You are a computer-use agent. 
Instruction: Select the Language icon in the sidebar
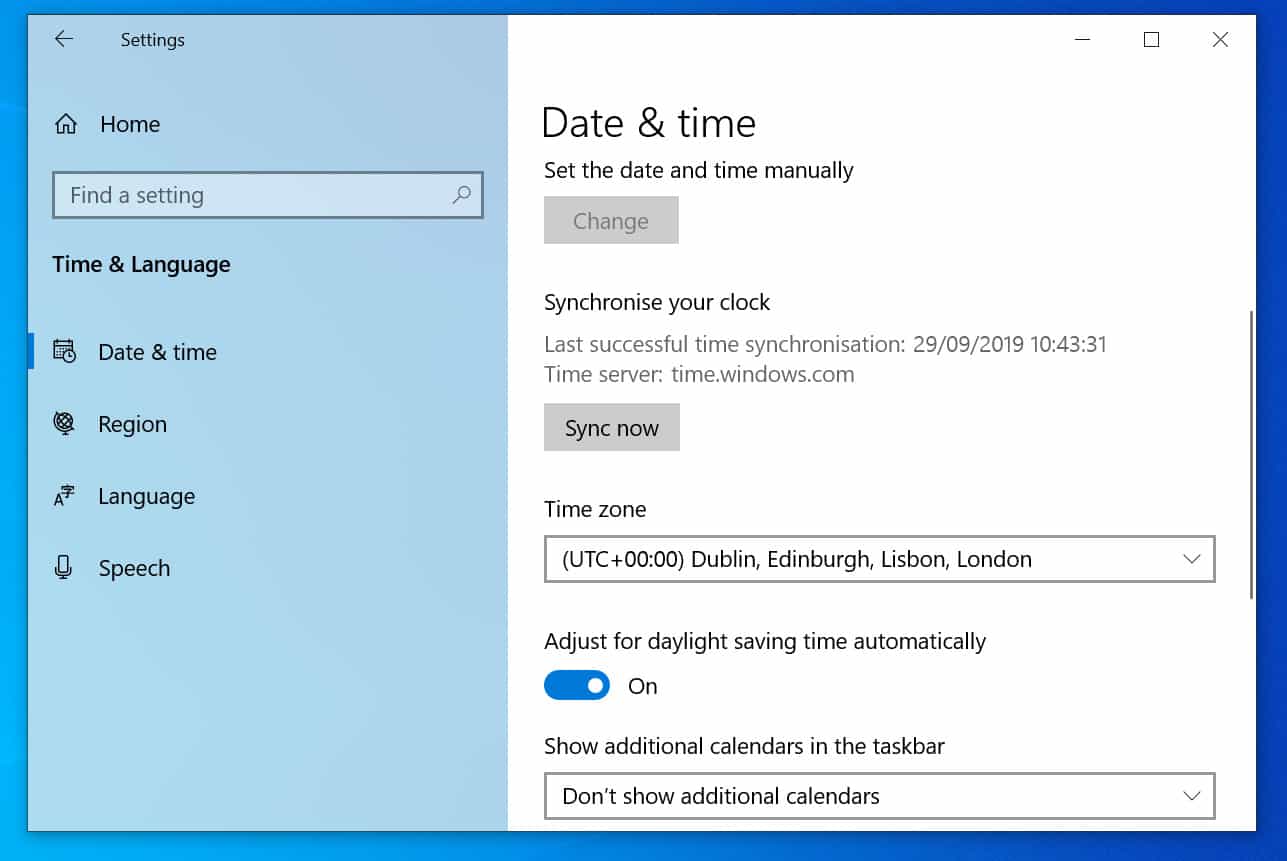(x=62, y=495)
